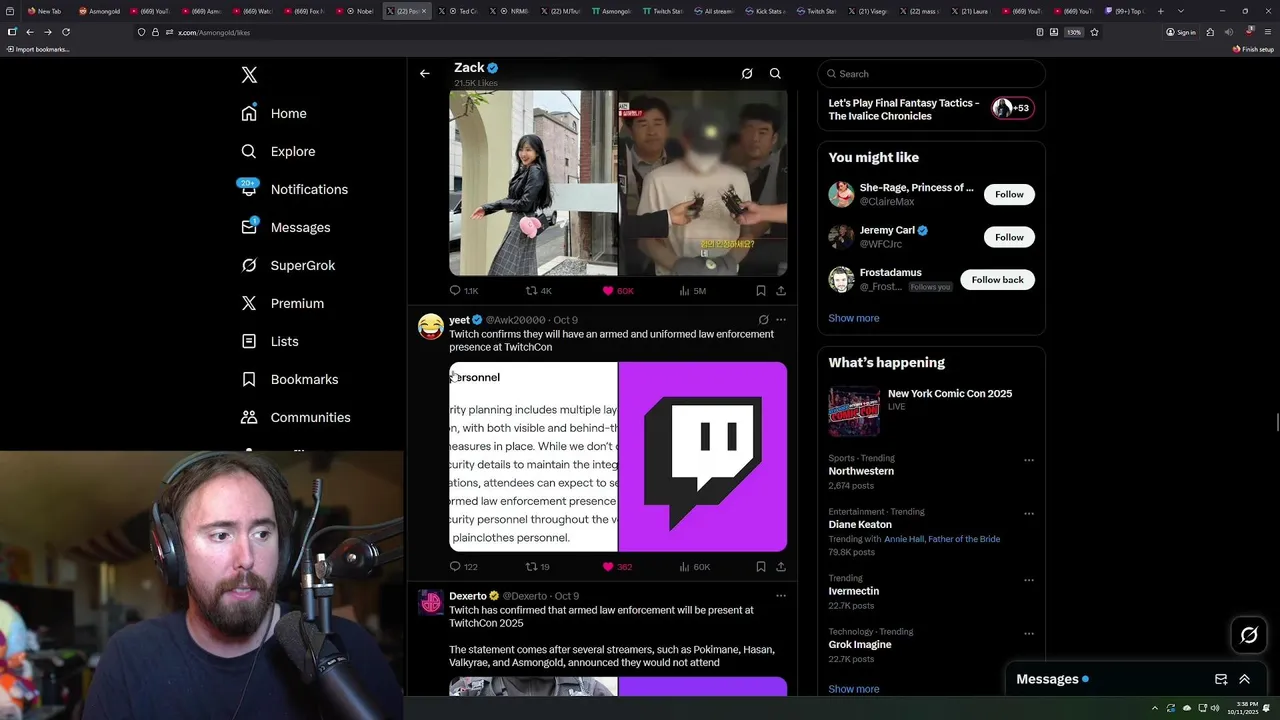The height and width of the screenshot is (720, 1280).
Task: Open the Twitch logo image in yeet's post
Action: (x=703, y=456)
